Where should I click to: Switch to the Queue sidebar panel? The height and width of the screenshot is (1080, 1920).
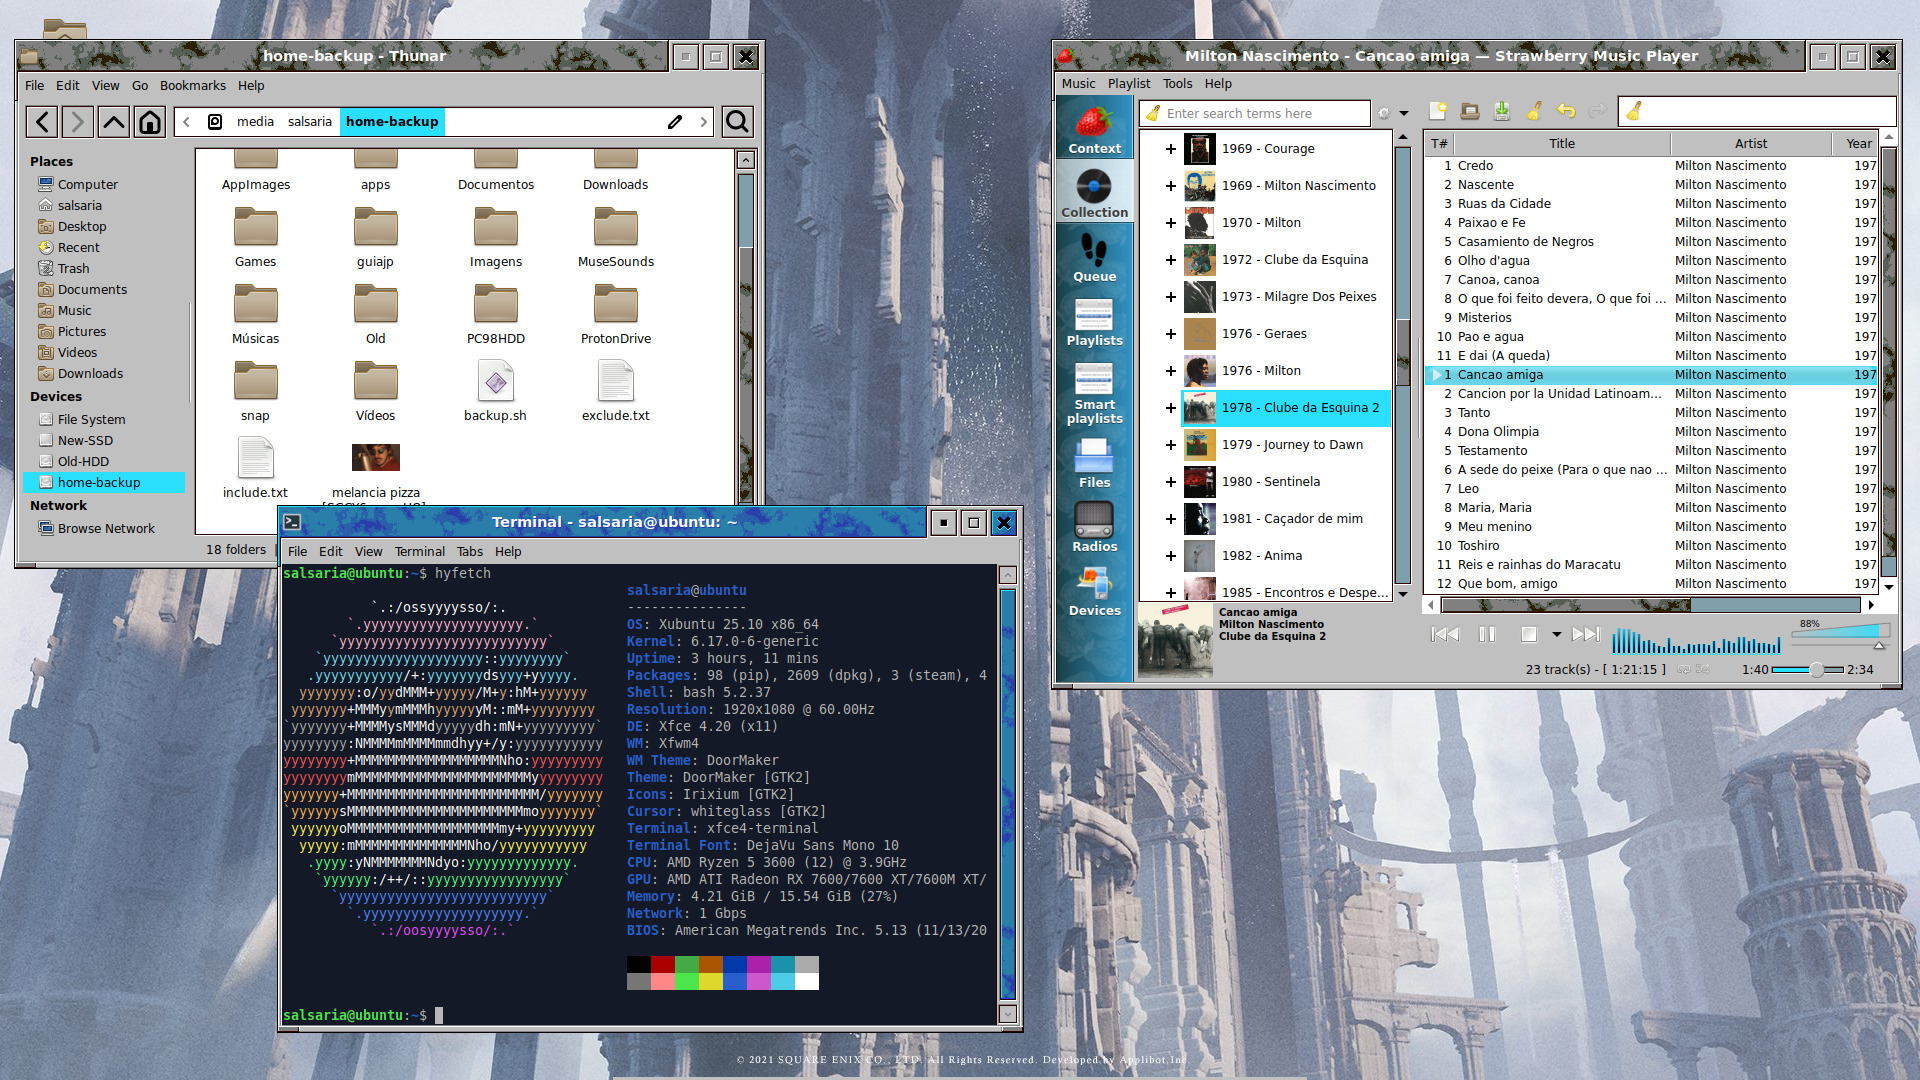point(1094,258)
